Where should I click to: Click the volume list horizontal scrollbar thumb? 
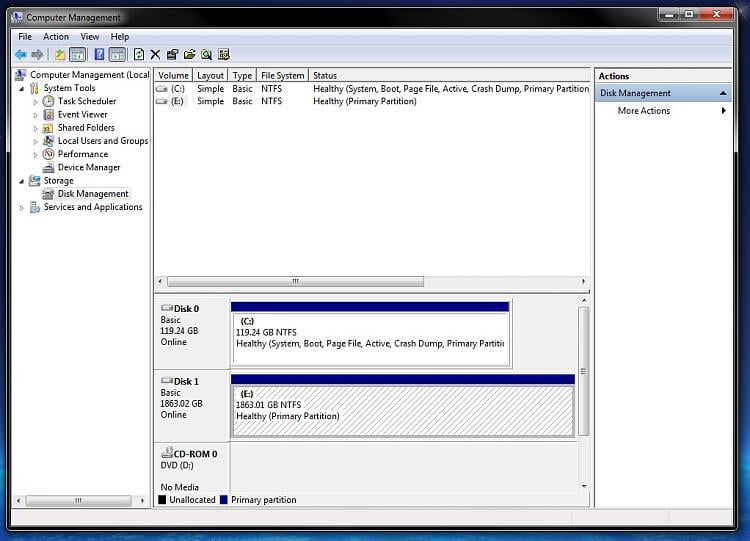[x=295, y=281]
